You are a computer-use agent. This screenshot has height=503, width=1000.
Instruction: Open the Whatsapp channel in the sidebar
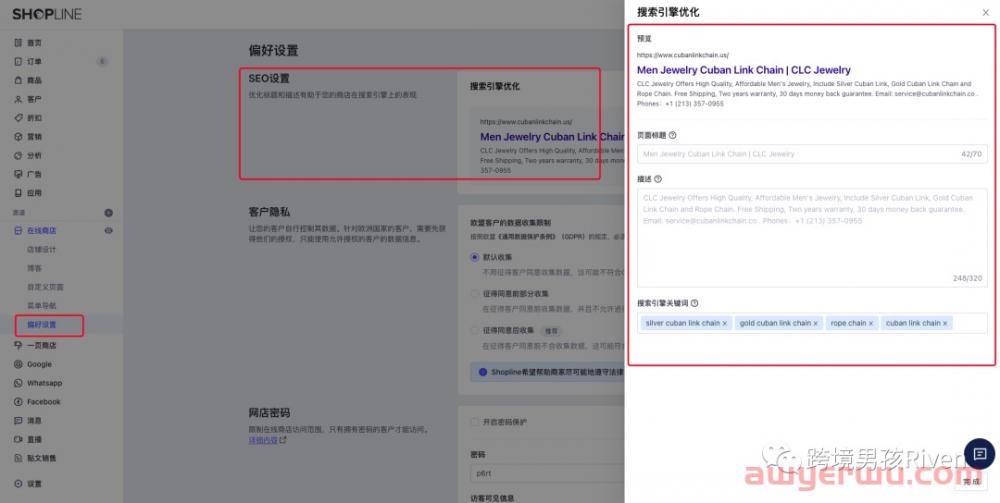click(x=44, y=383)
